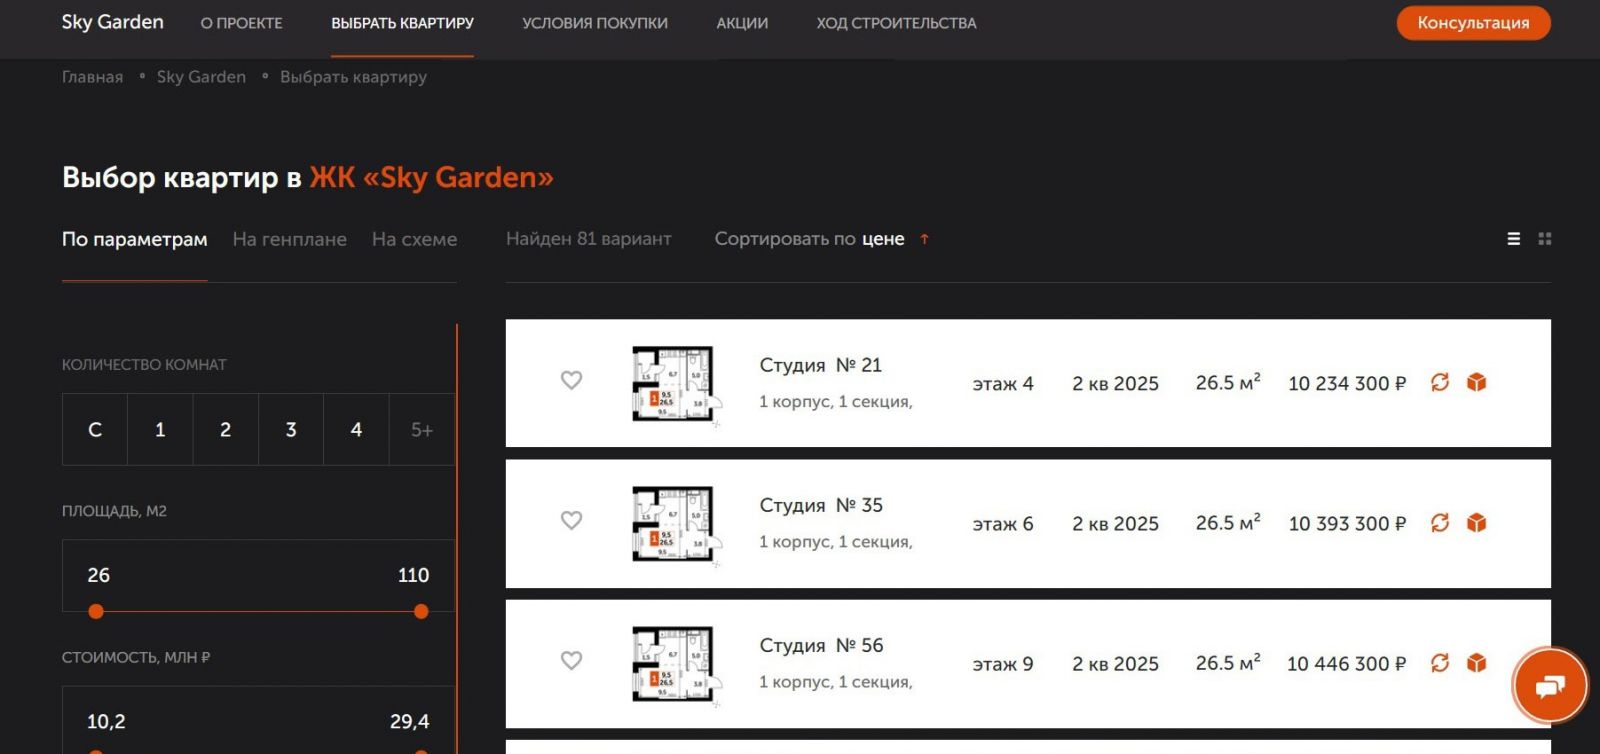The image size is (1600, 754).
Task: Click maximum area slider handle
Action: pyautogui.click(x=421, y=611)
